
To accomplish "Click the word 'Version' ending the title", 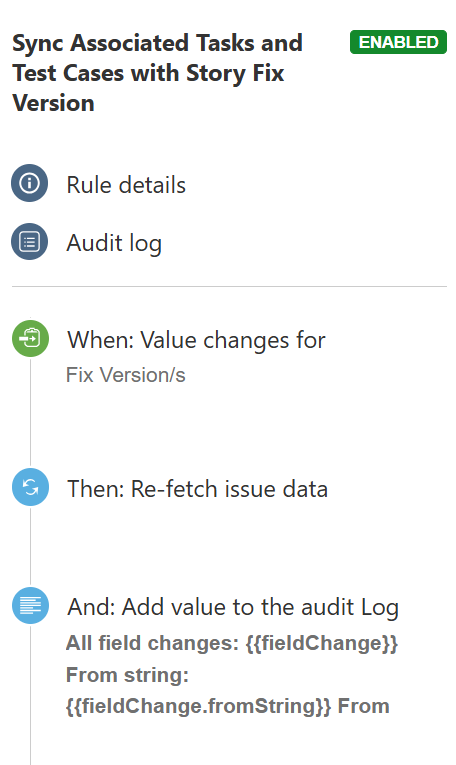I will (53, 103).
